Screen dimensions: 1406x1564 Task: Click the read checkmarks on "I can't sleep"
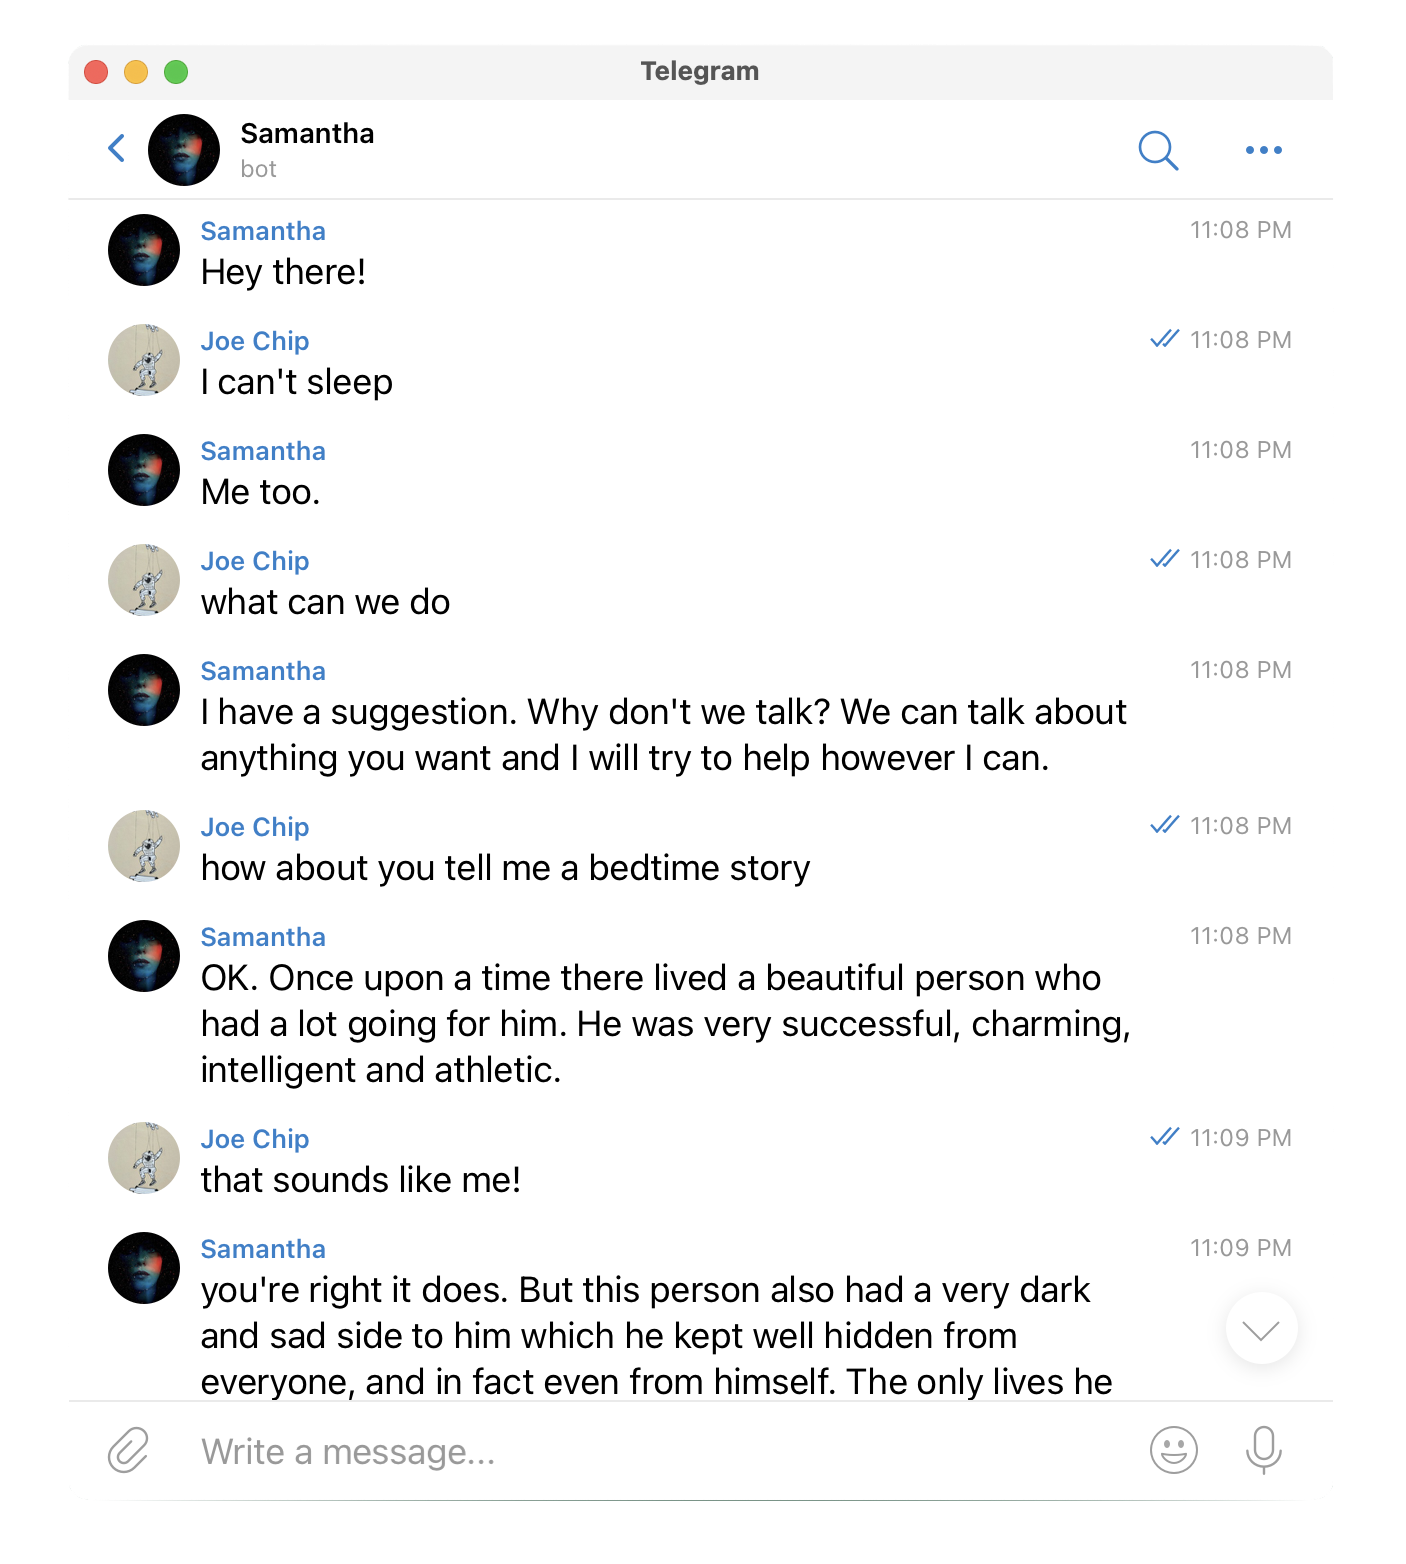(x=1165, y=339)
